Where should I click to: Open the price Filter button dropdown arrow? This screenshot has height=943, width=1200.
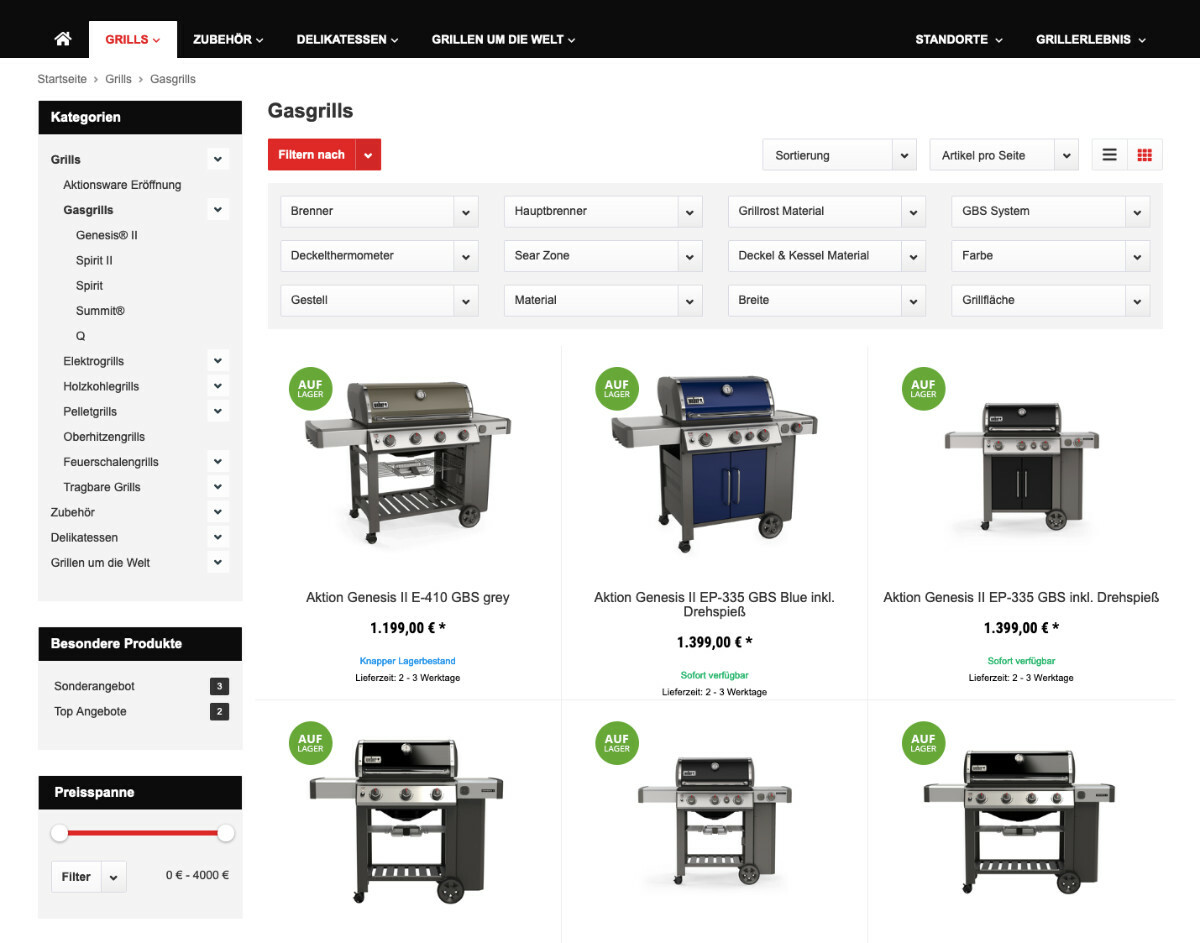pyautogui.click(x=113, y=877)
